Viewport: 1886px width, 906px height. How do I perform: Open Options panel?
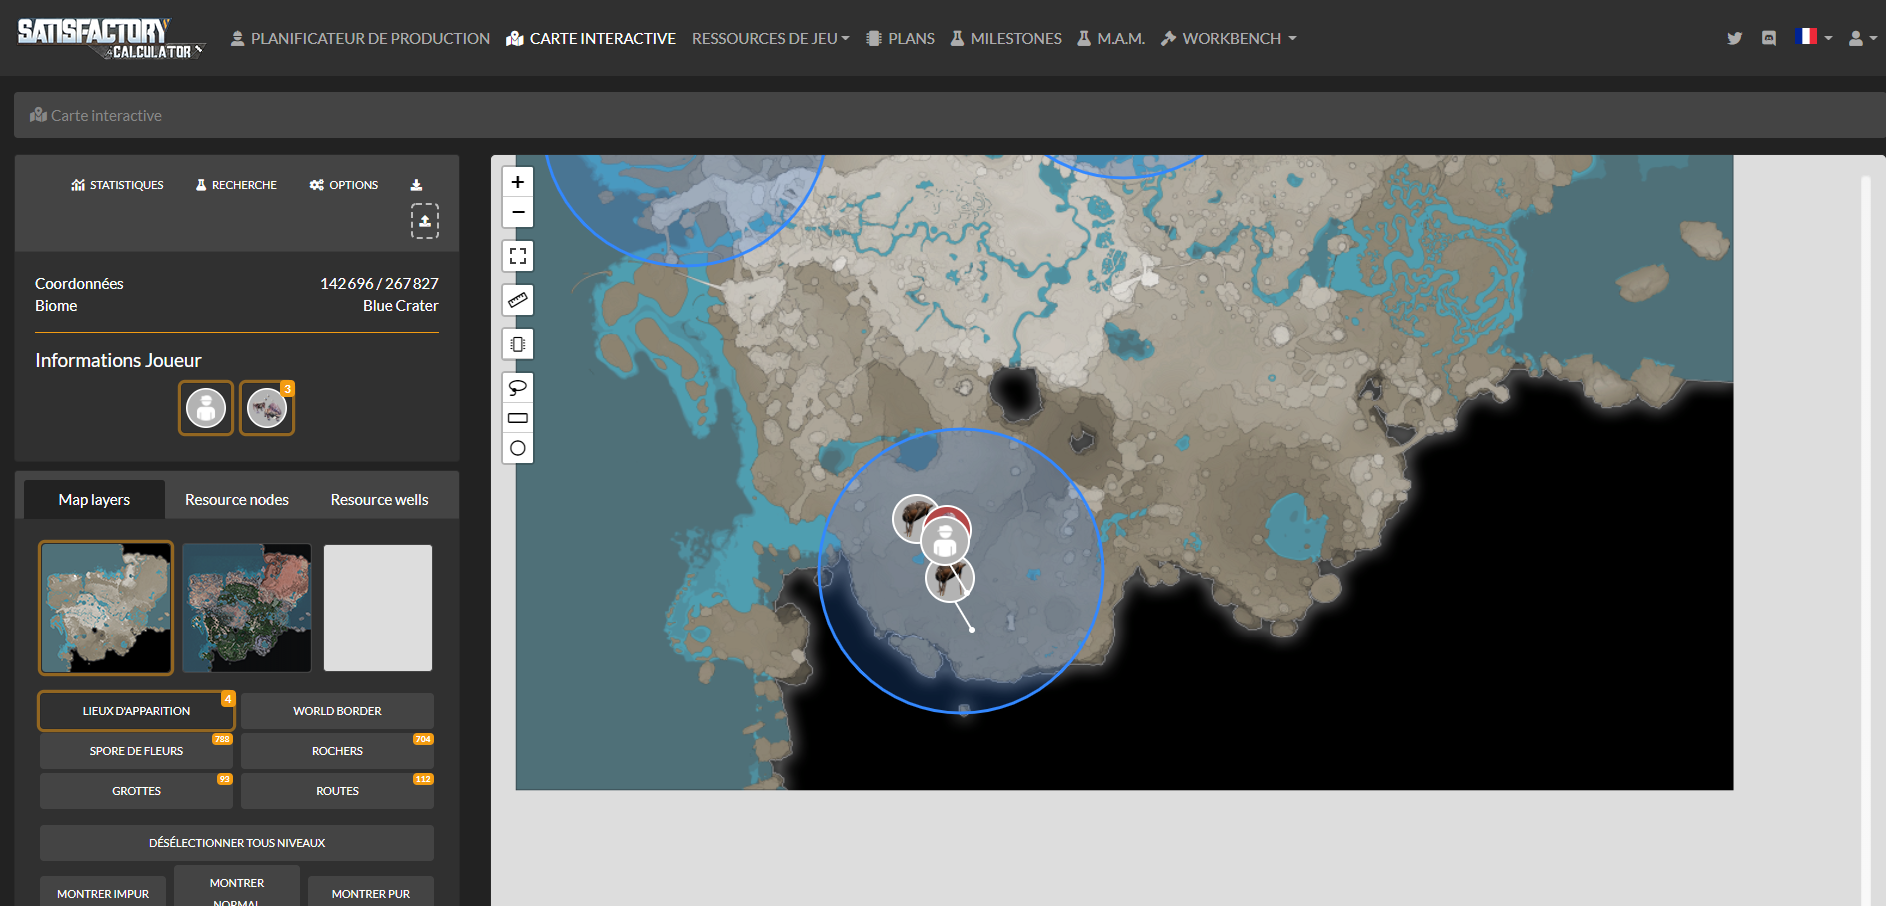click(x=344, y=185)
